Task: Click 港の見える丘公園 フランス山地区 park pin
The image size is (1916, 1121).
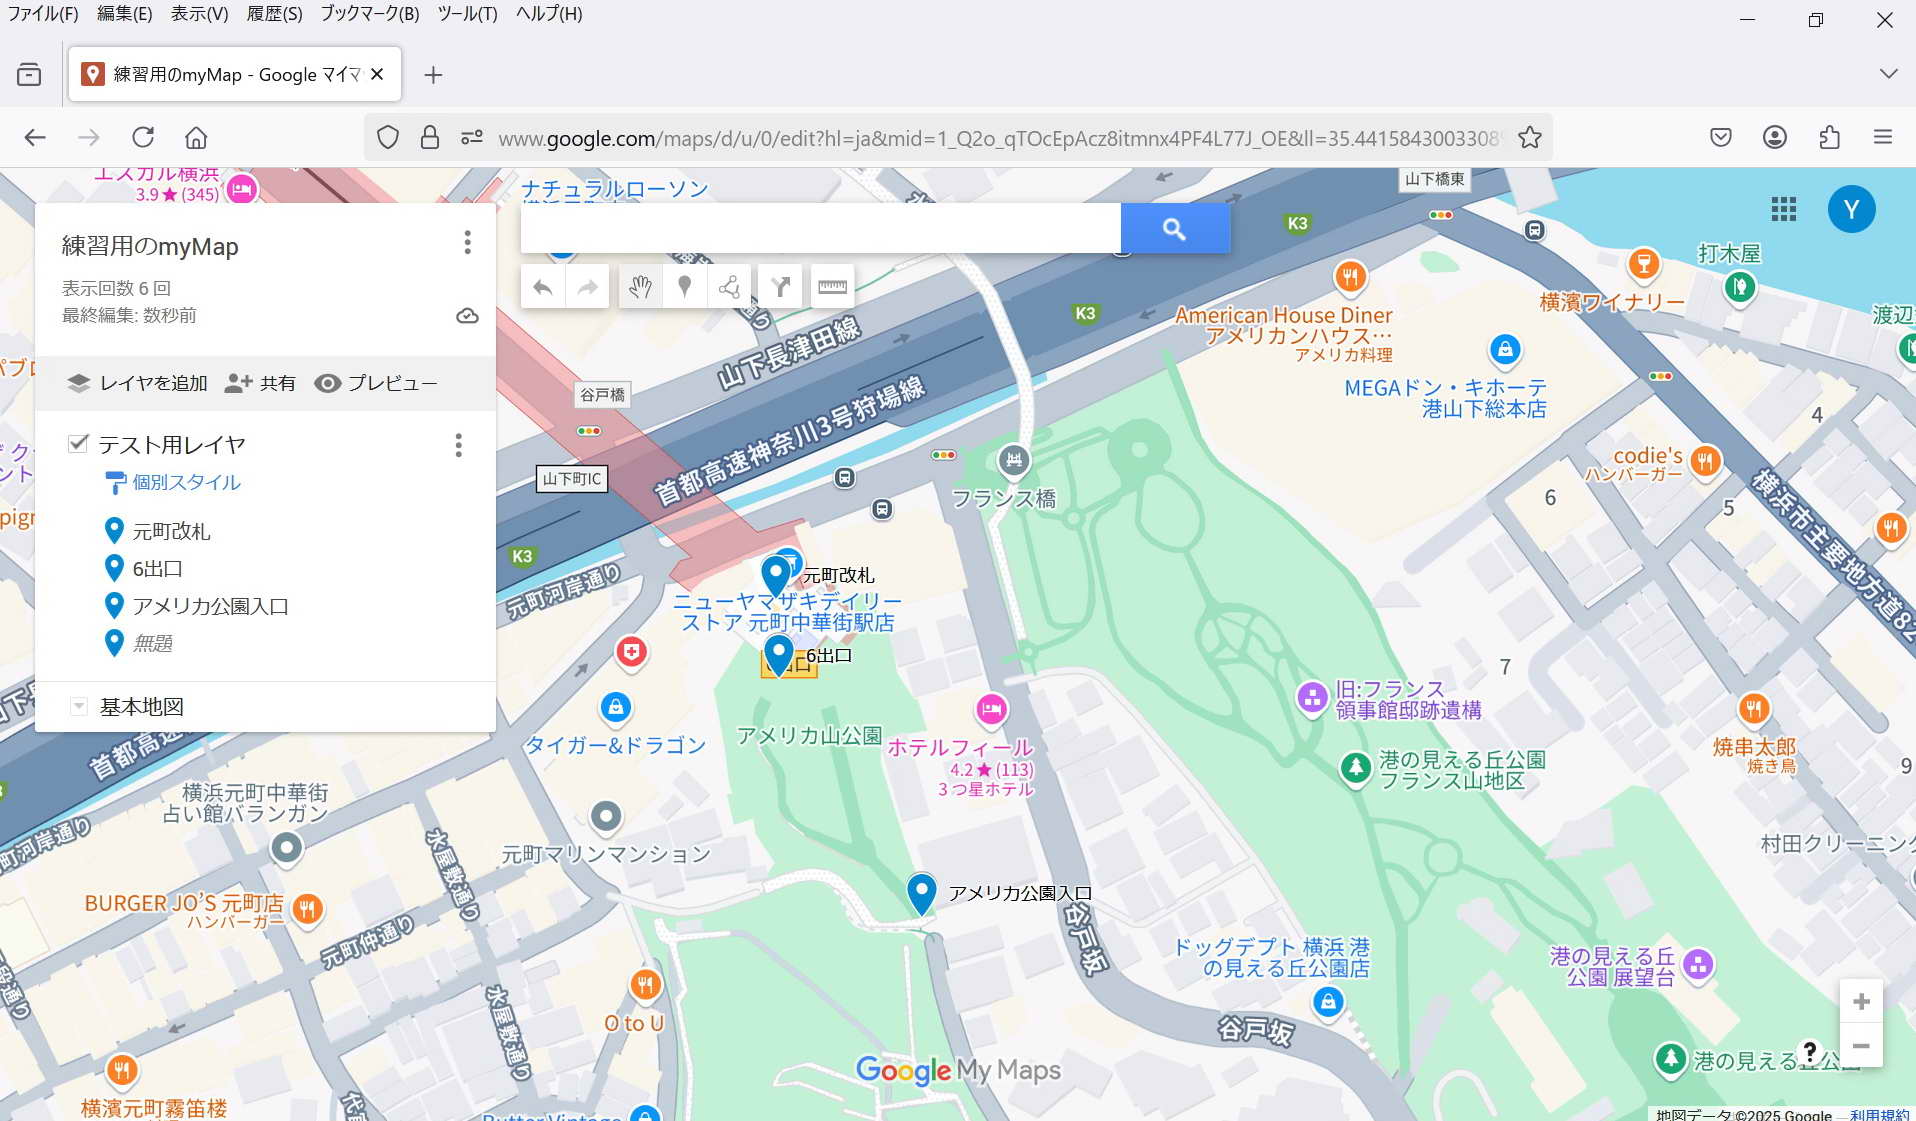Action: tap(1355, 768)
